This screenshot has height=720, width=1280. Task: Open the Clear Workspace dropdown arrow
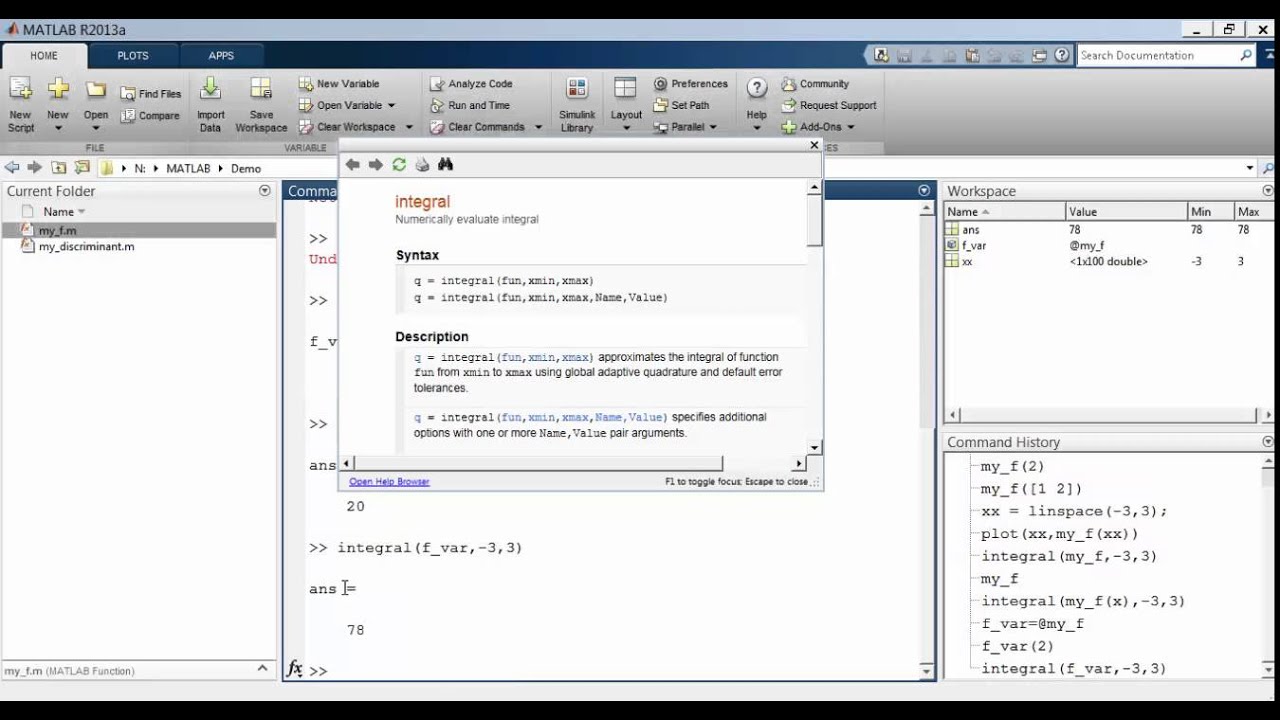click(408, 127)
